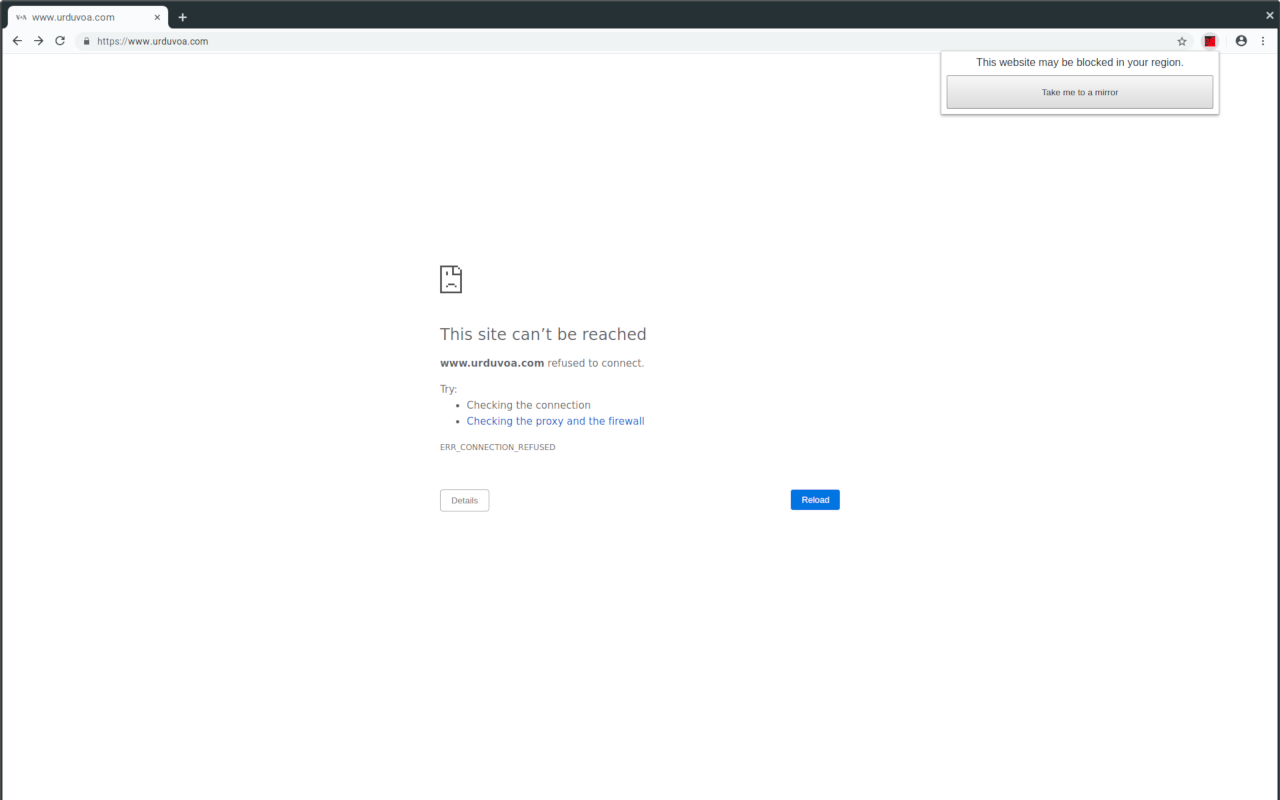Image resolution: width=1280 pixels, height=800 pixels.
Task: Close the www.urduvoa.com tab
Action: click(x=157, y=17)
